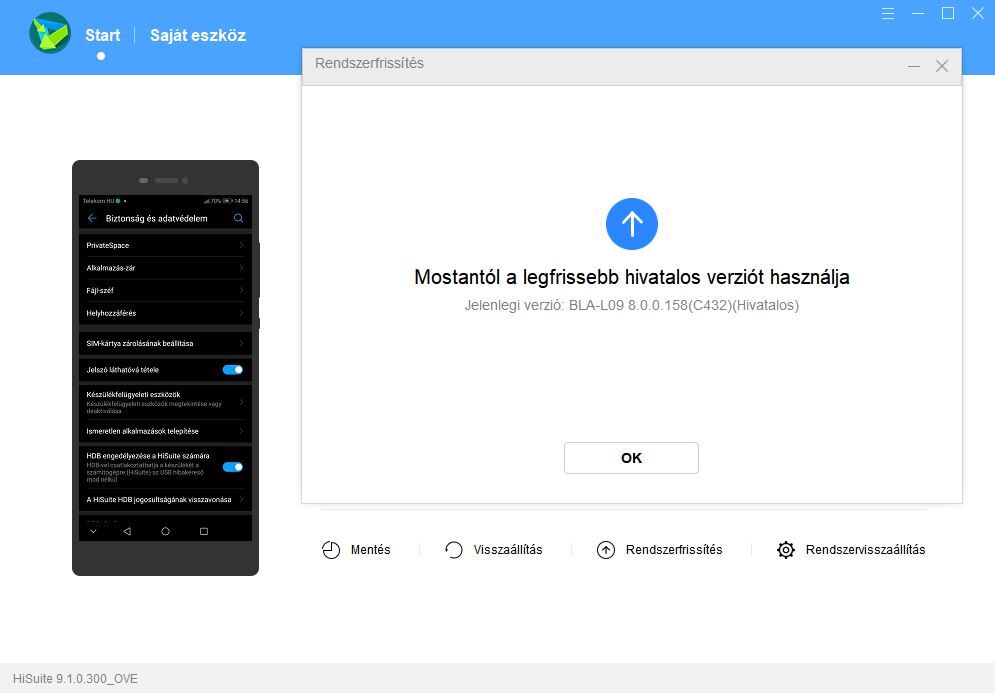Click the Visszaállítás restore icon
The width and height of the screenshot is (995, 693).
pyautogui.click(x=454, y=550)
